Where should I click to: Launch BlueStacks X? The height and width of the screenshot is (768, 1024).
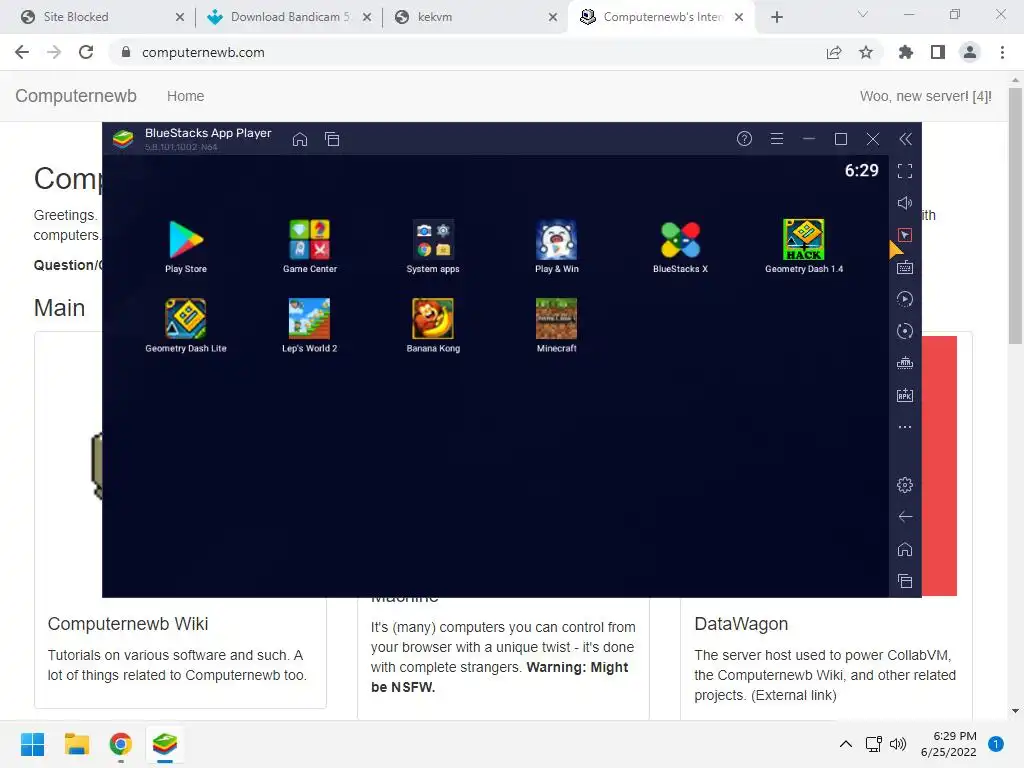tap(680, 246)
